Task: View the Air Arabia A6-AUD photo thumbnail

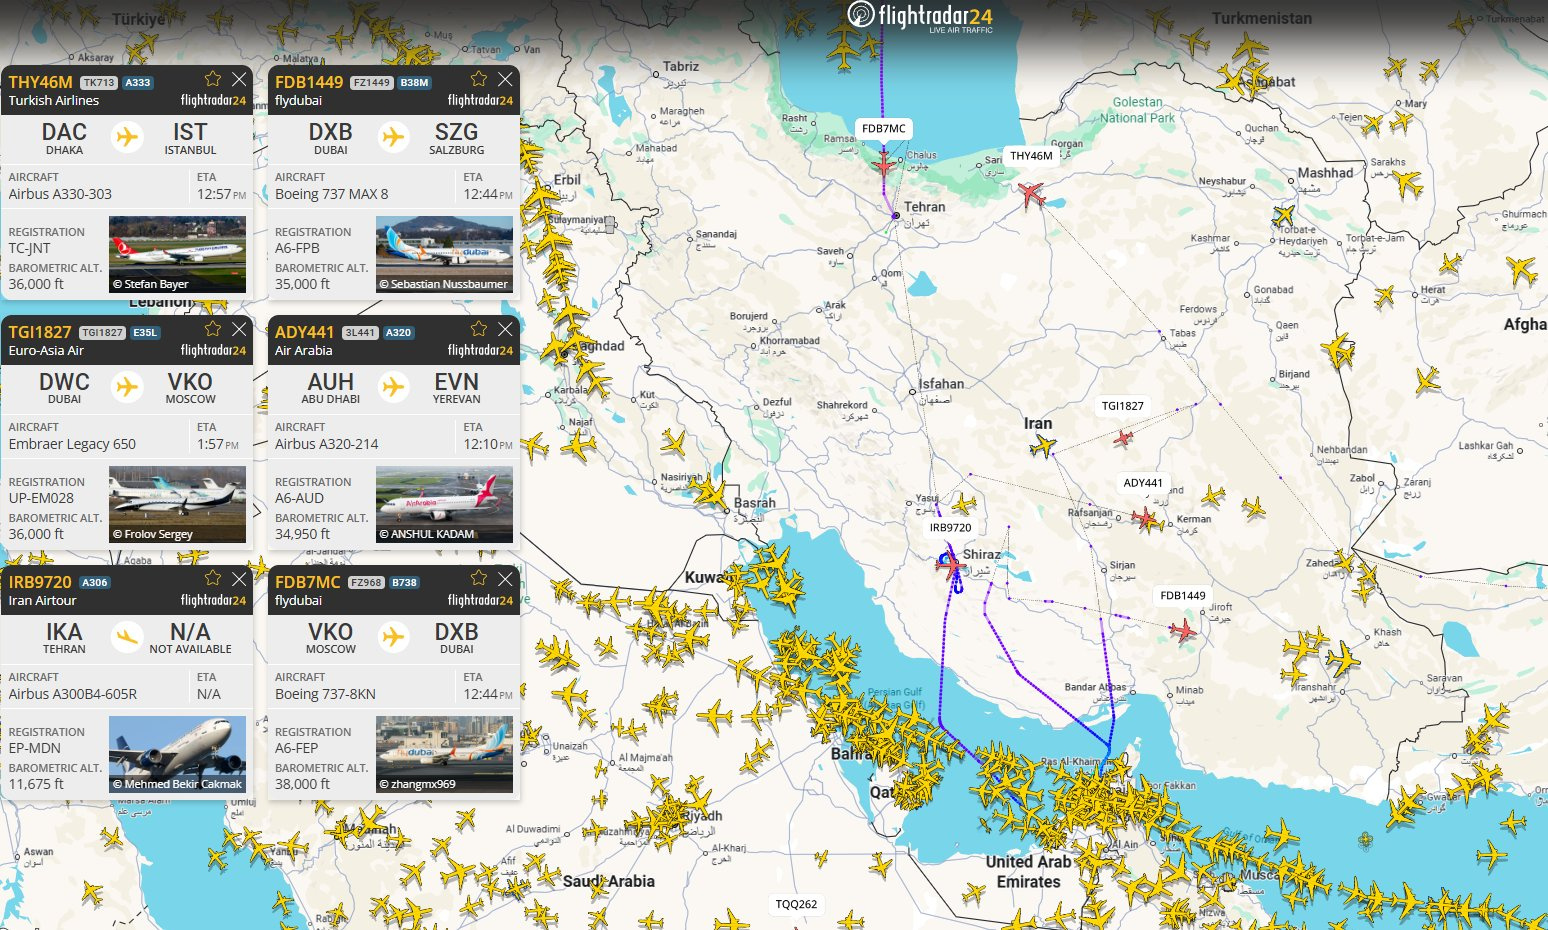Action: (x=444, y=504)
